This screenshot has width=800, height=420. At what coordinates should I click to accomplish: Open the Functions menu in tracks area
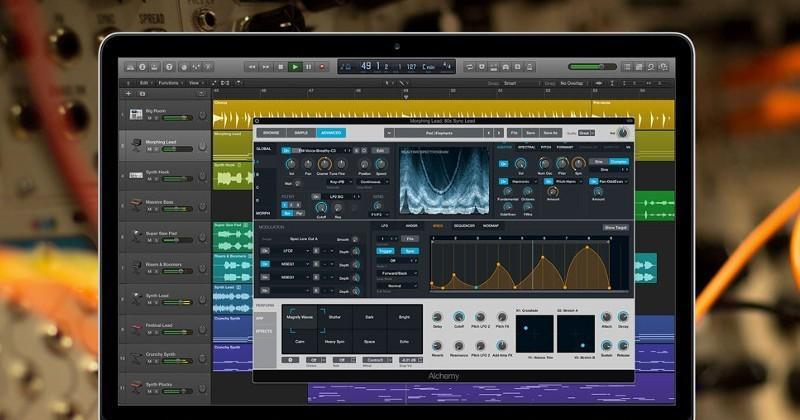(169, 83)
